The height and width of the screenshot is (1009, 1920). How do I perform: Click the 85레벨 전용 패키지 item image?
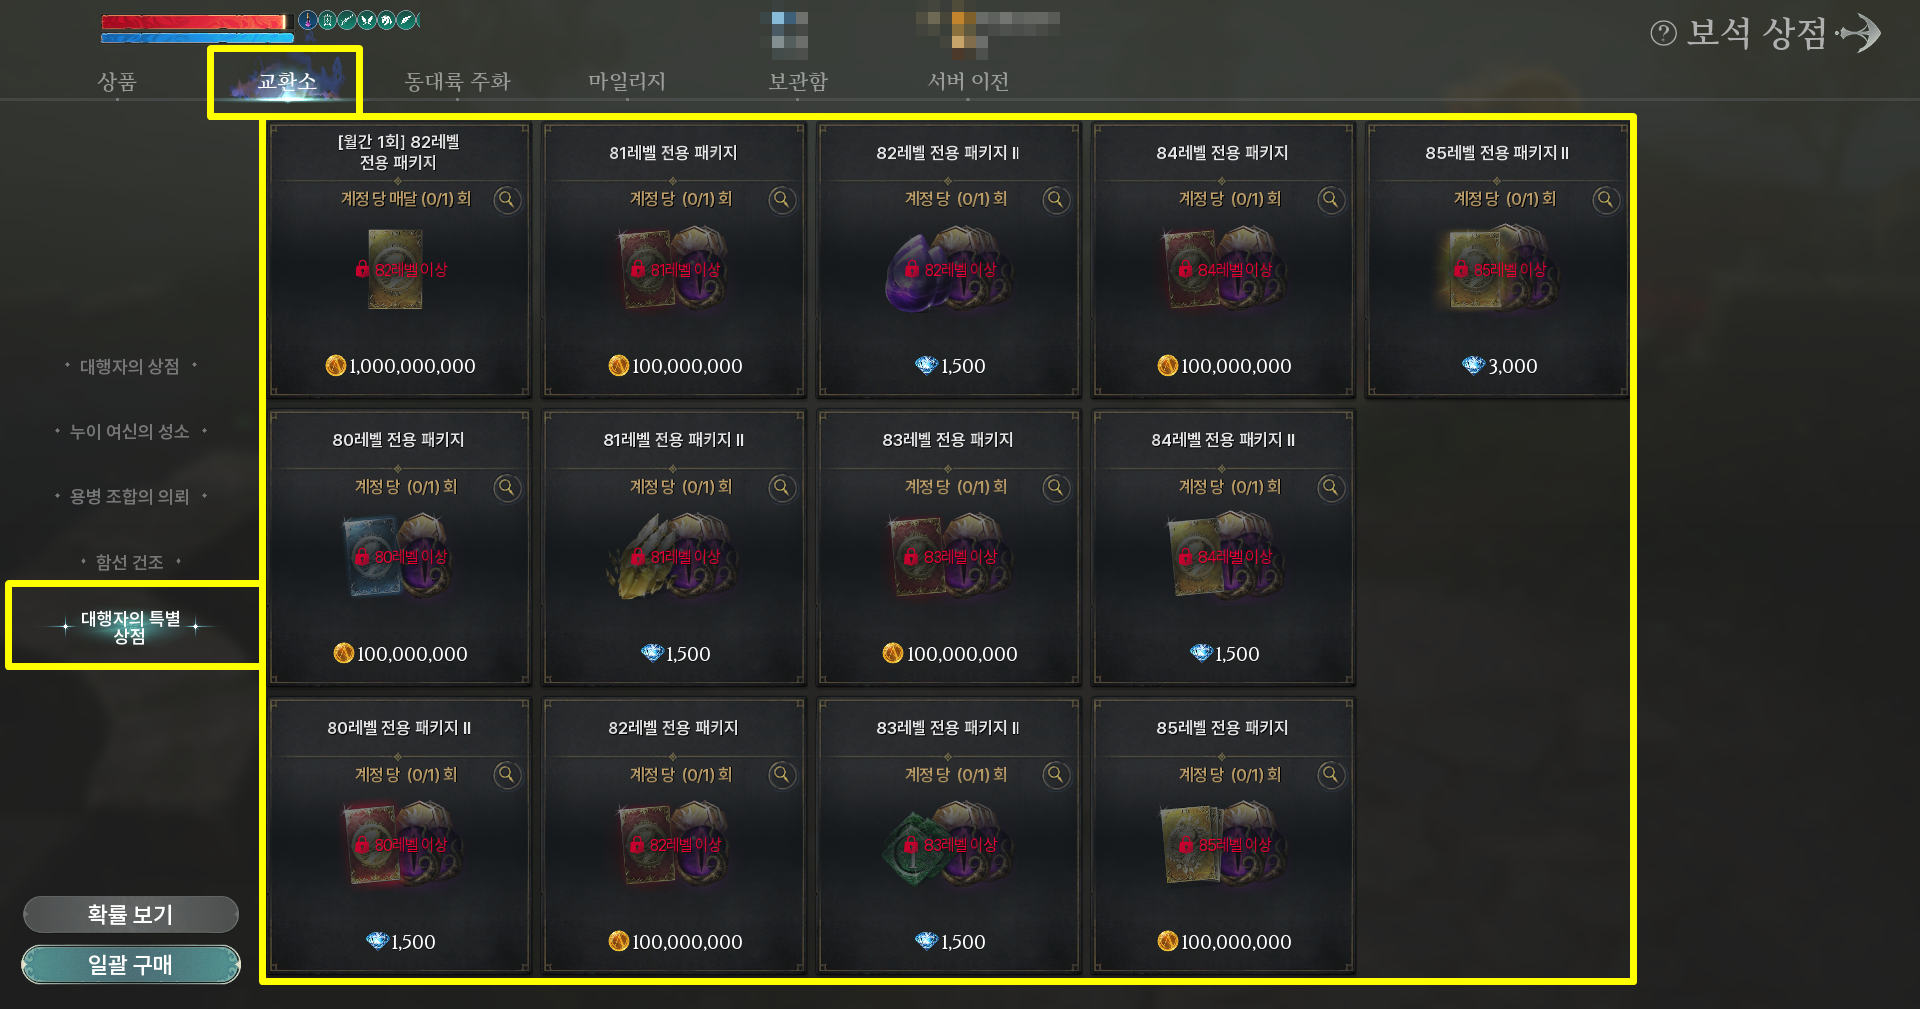[x=1222, y=845]
